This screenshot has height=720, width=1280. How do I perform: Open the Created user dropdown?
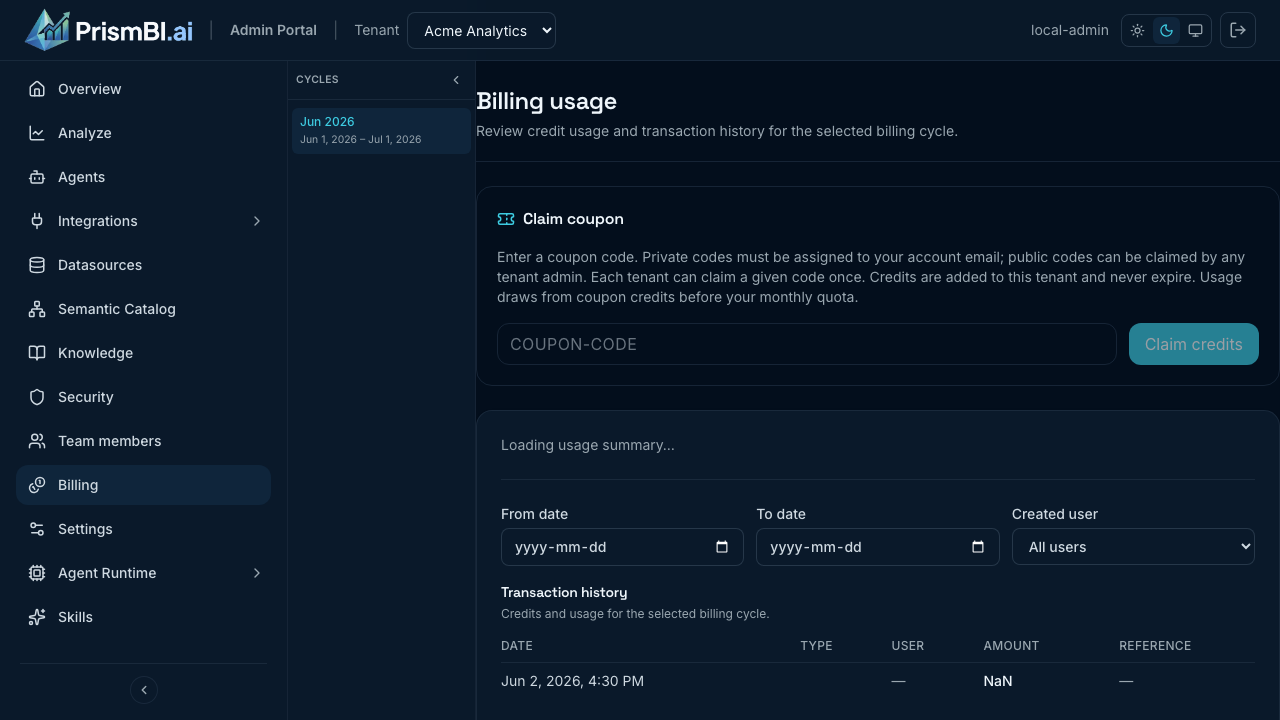click(1133, 547)
